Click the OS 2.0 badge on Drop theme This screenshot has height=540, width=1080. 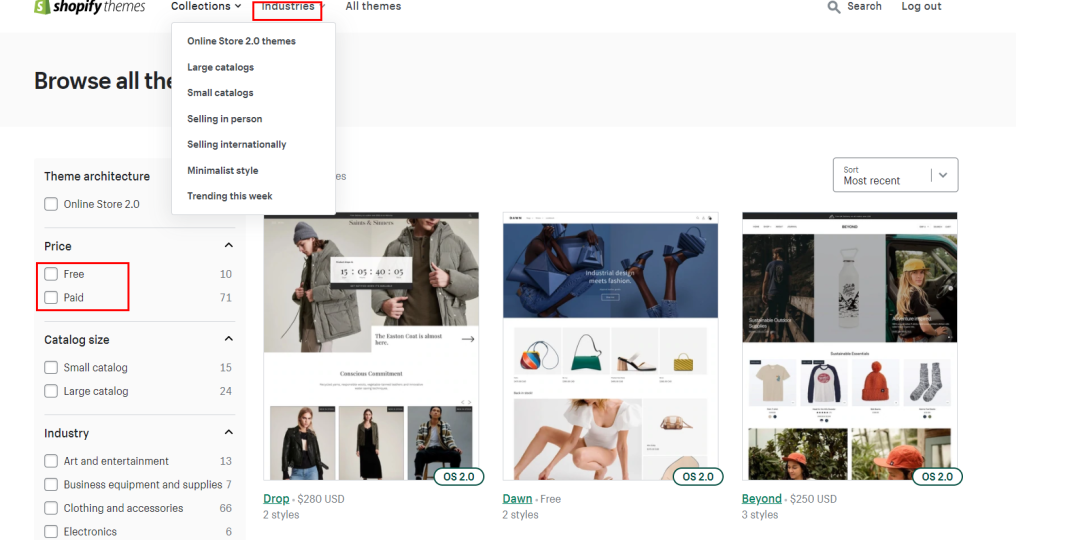point(458,477)
